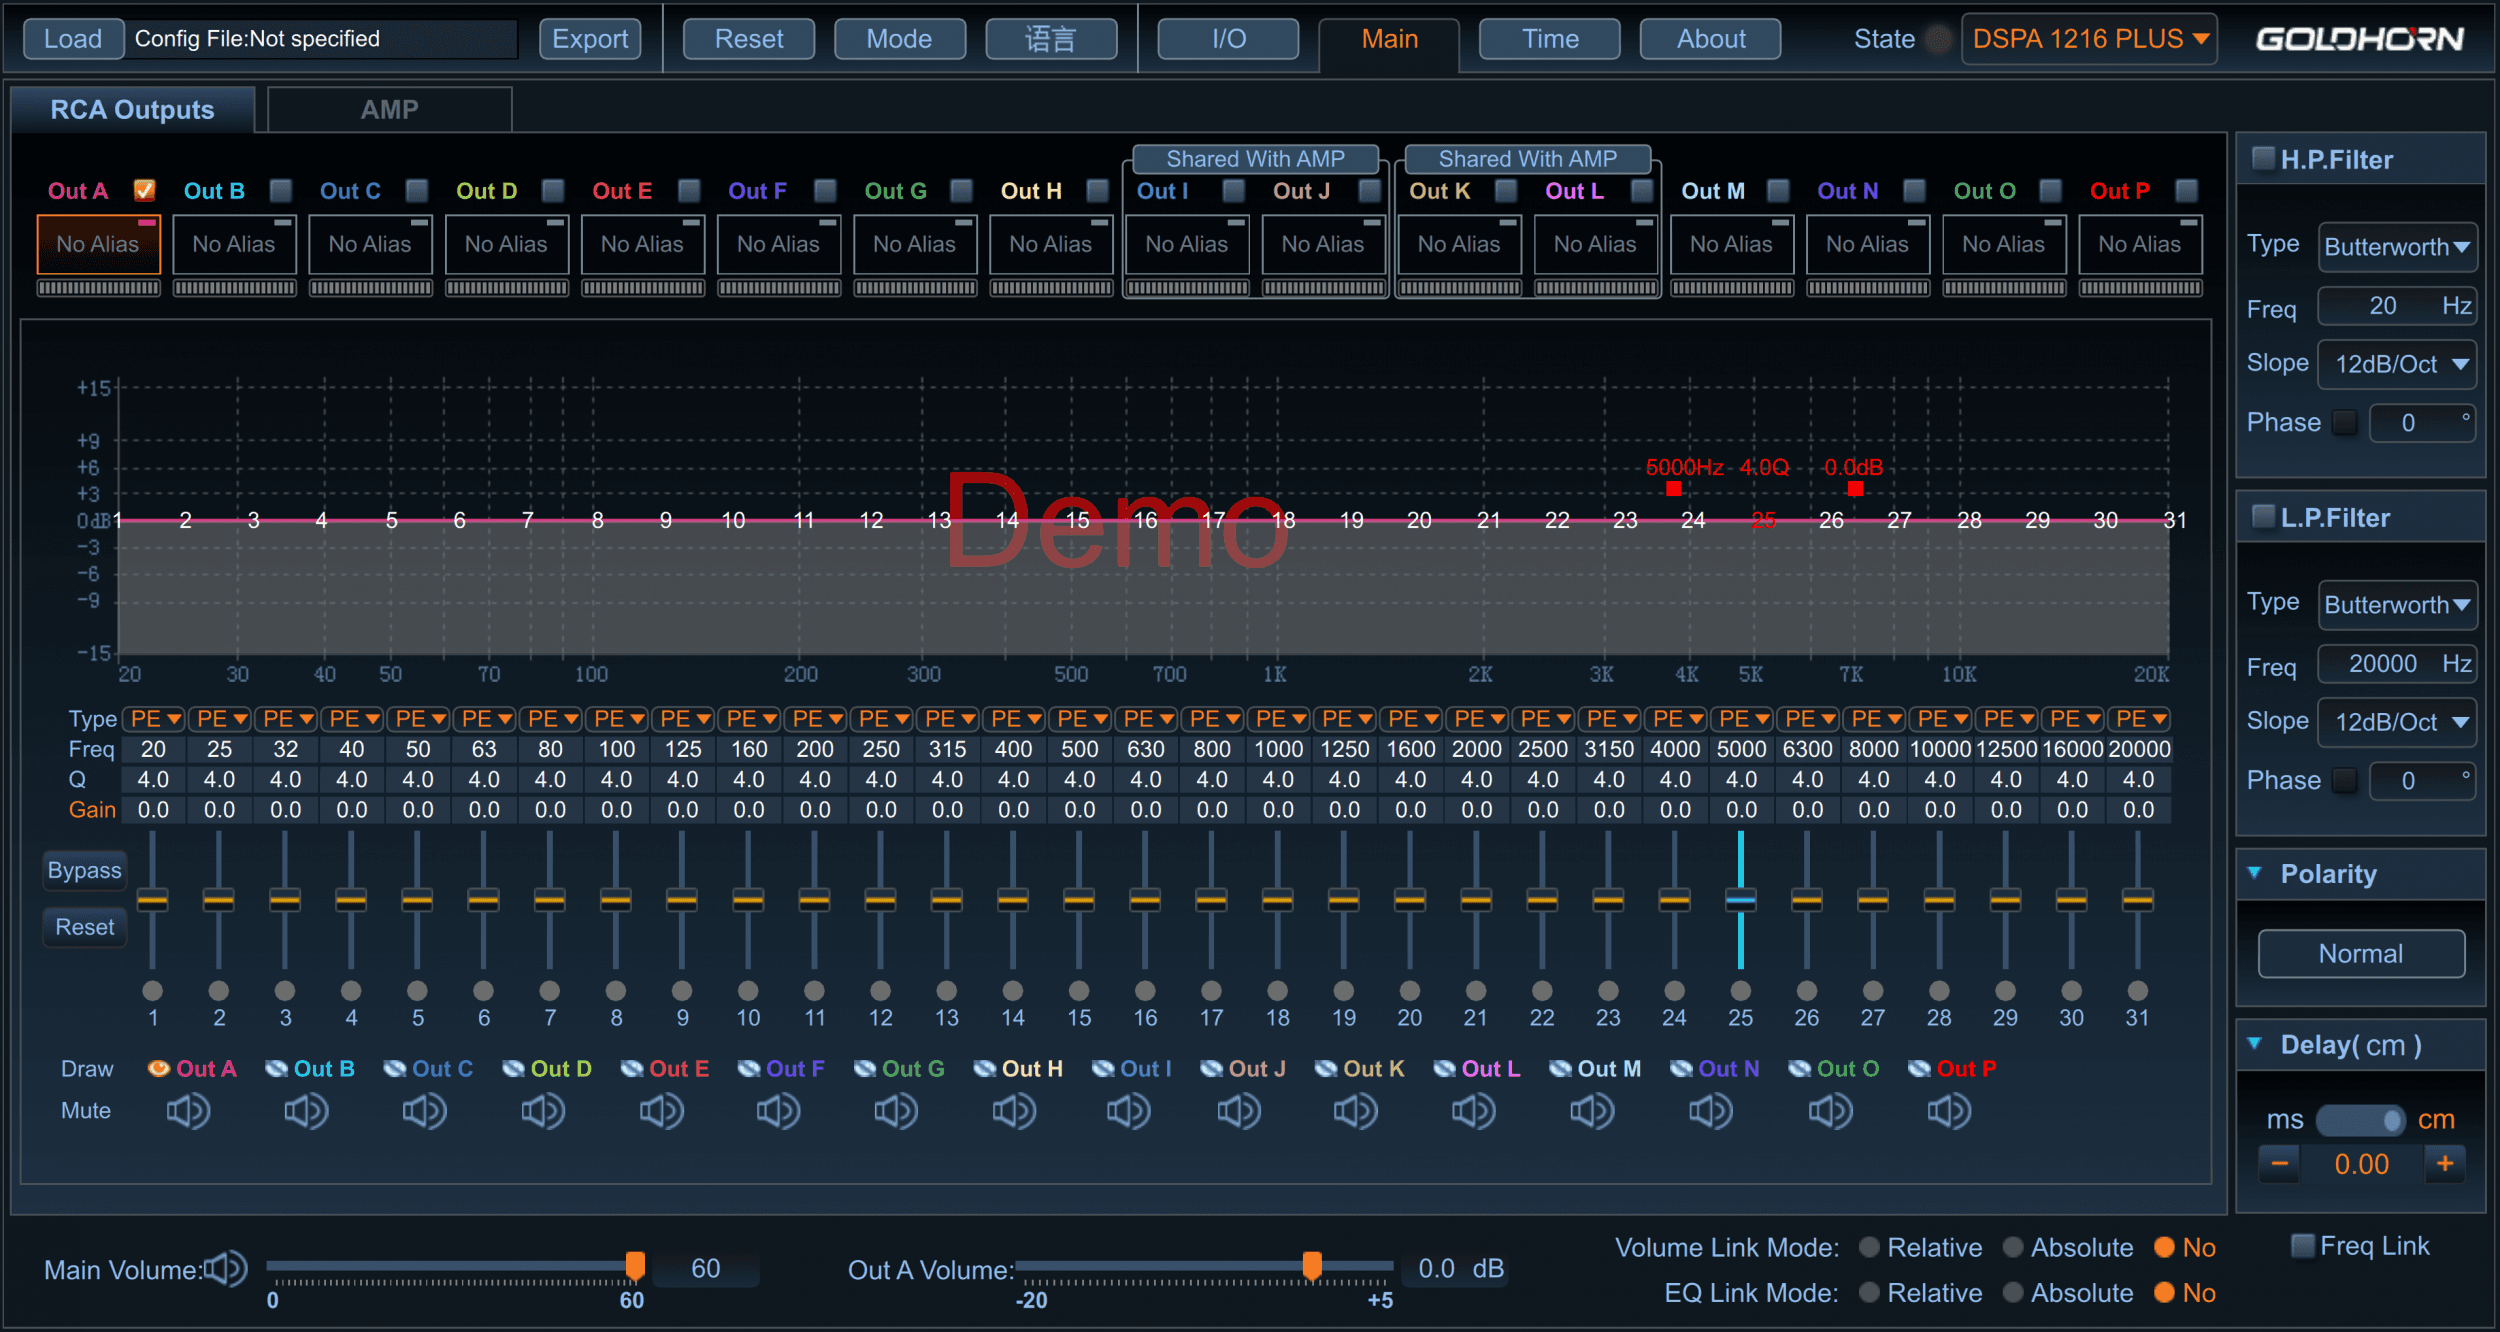Image resolution: width=2500 pixels, height=1332 pixels.
Task: Enable the H.P.Filter checkbox
Action: click(2262, 158)
